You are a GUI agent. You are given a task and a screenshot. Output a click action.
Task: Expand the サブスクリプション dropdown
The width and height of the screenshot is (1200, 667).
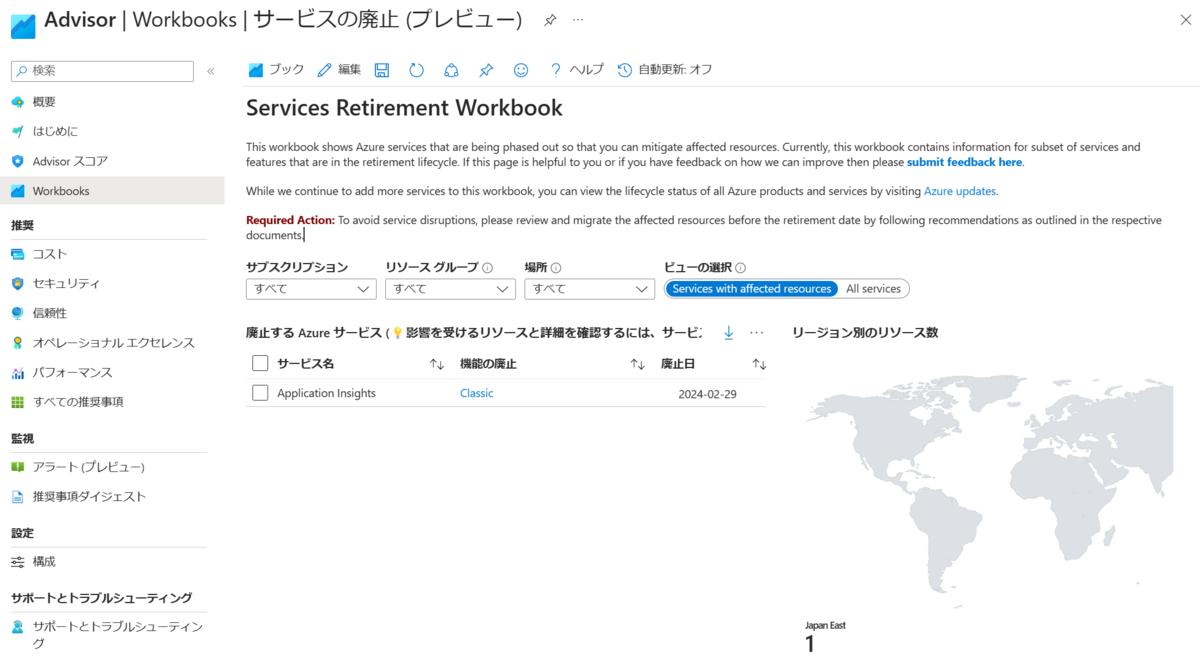click(311, 289)
